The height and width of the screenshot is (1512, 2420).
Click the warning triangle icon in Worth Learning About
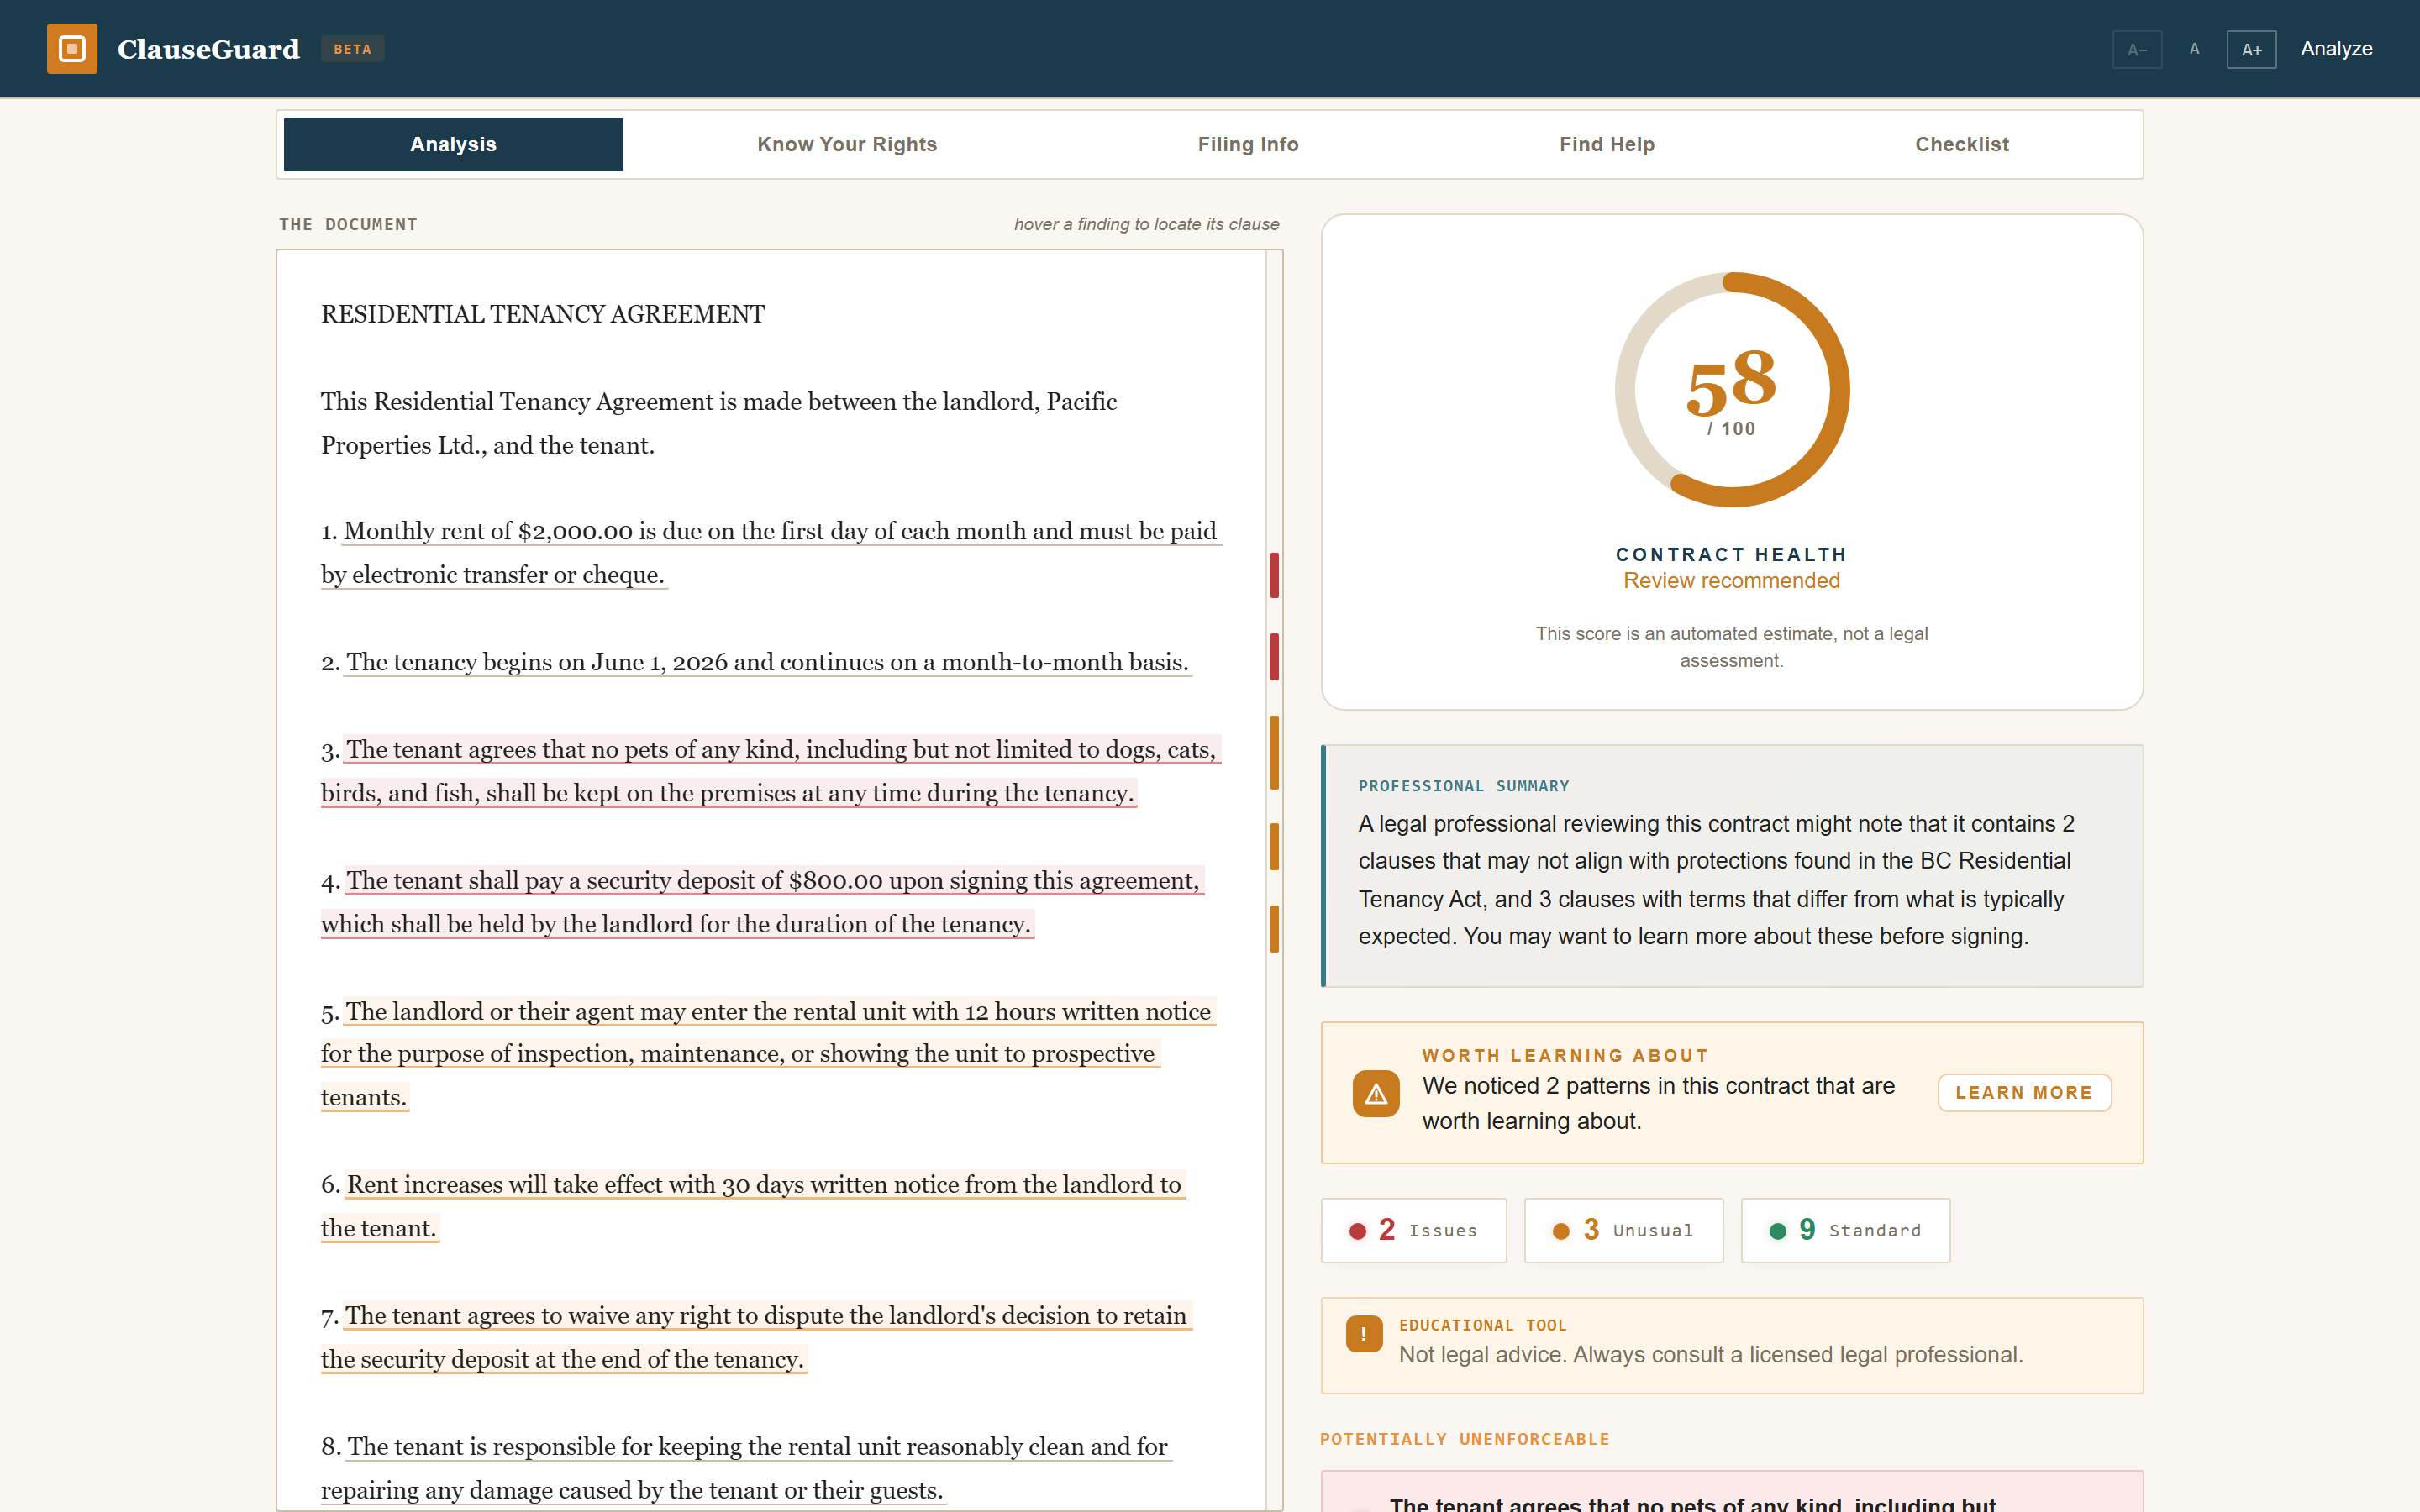coord(1376,1093)
